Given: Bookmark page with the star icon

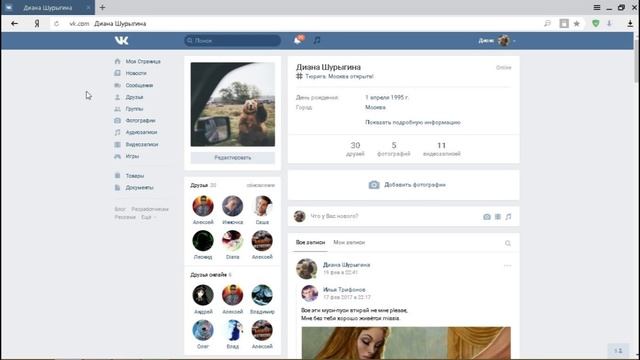Looking at the screenshot, I should [577, 24].
